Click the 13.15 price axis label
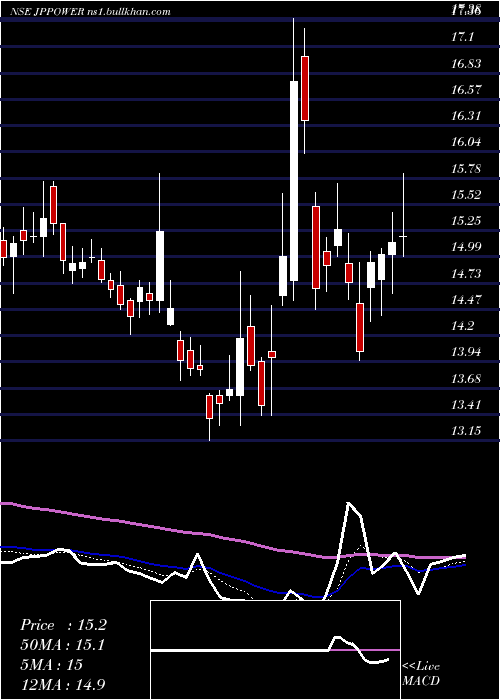This screenshot has height=700, width=500. point(466,431)
